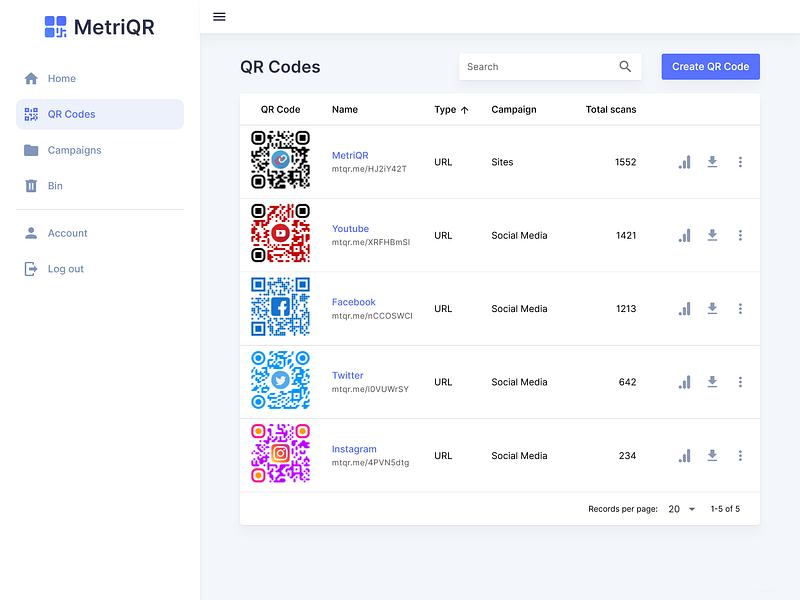Sort by the Campaign column header
This screenshot has height=600, width=800.
click(514, 110)
